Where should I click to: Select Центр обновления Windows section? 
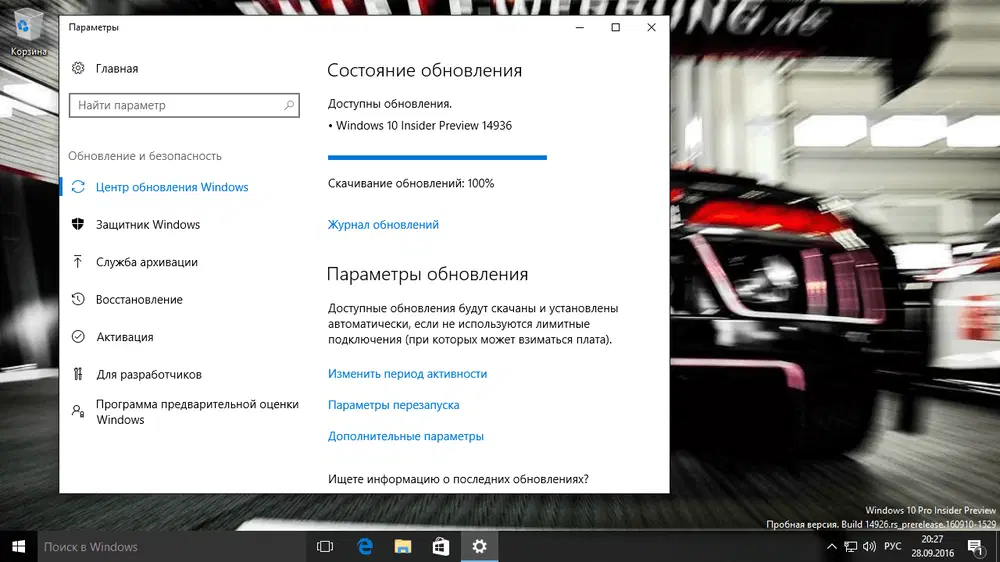click(x=172, y=187)
